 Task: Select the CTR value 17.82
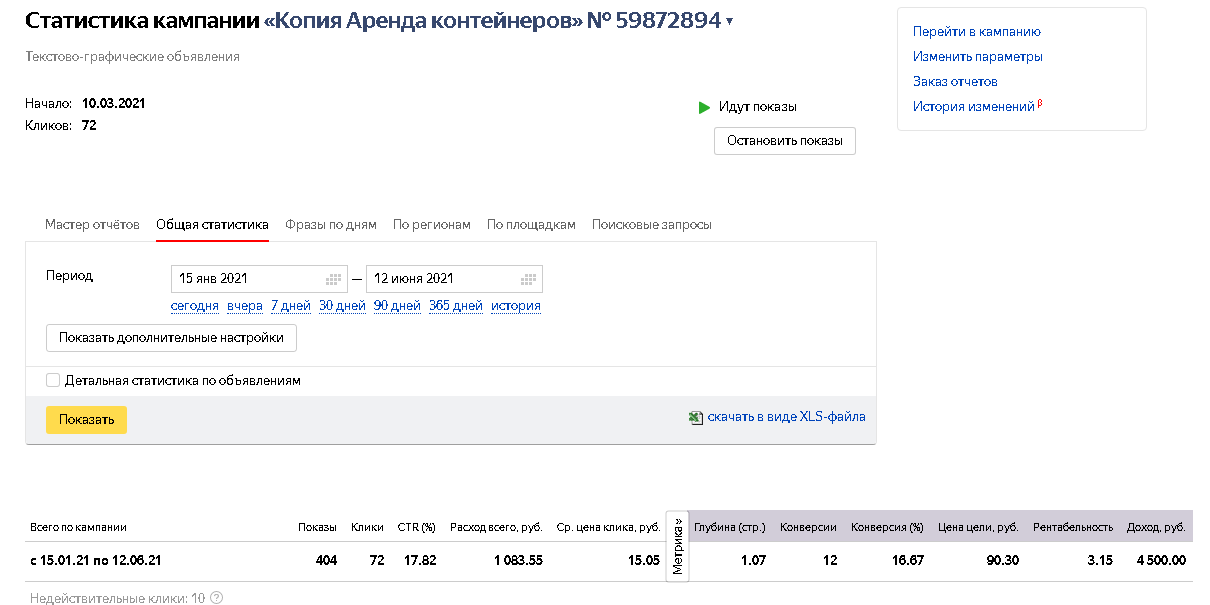(420, 561)
